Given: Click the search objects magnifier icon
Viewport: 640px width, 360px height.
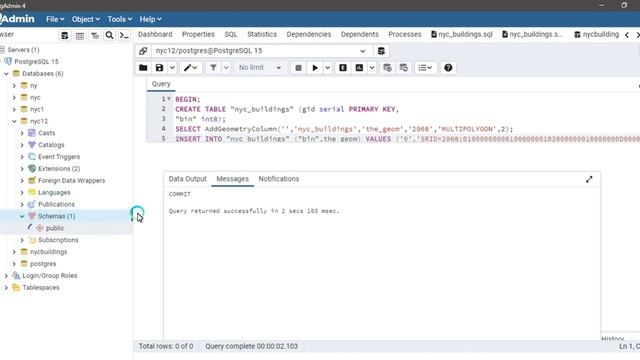Looking at the screenshot, I should coord(109,36).
